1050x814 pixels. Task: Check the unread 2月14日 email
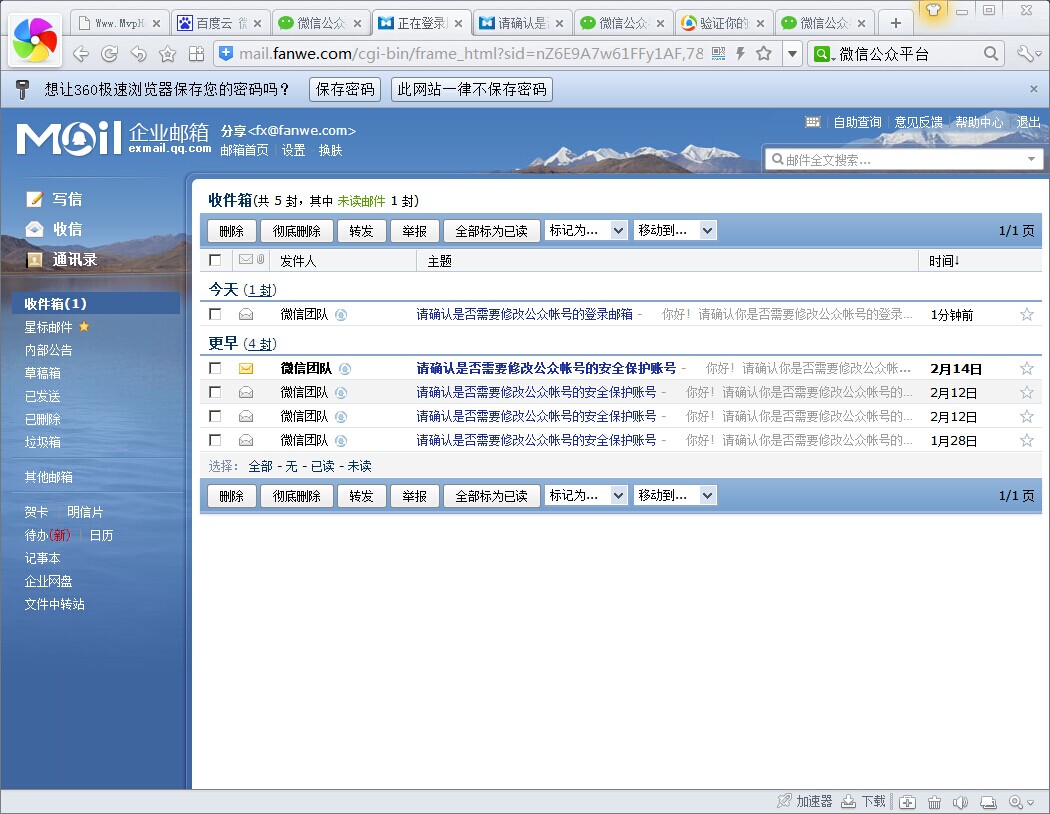(215, 368)
